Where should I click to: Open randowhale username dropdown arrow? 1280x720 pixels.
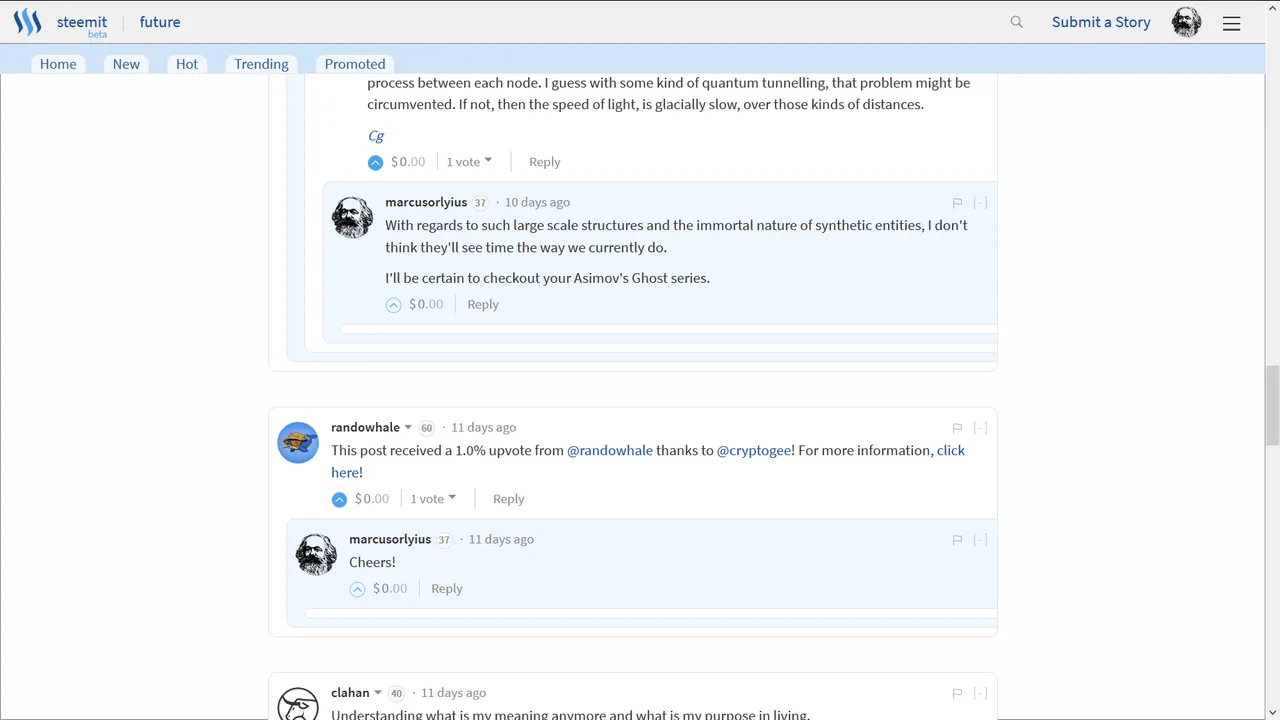tap(408, 427)
